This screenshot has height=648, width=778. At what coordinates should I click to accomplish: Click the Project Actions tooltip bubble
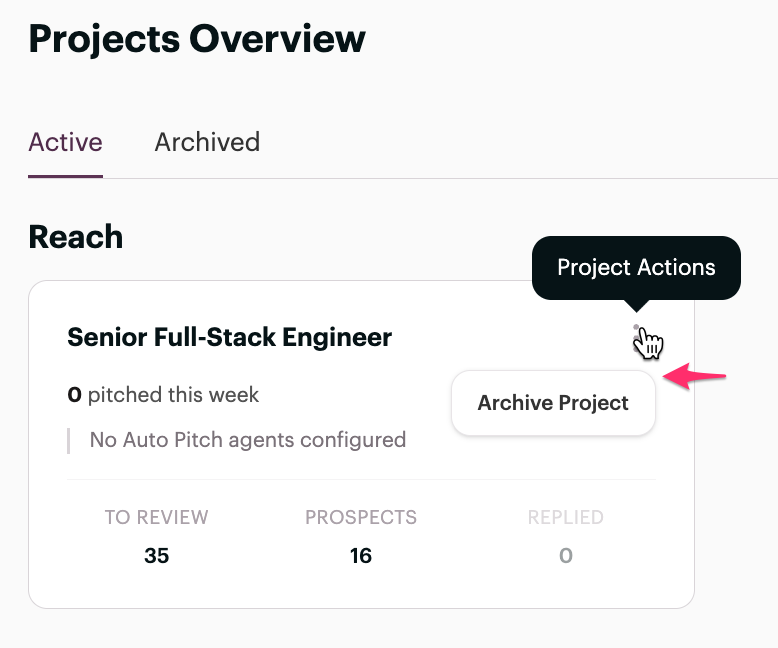[636, 267]
